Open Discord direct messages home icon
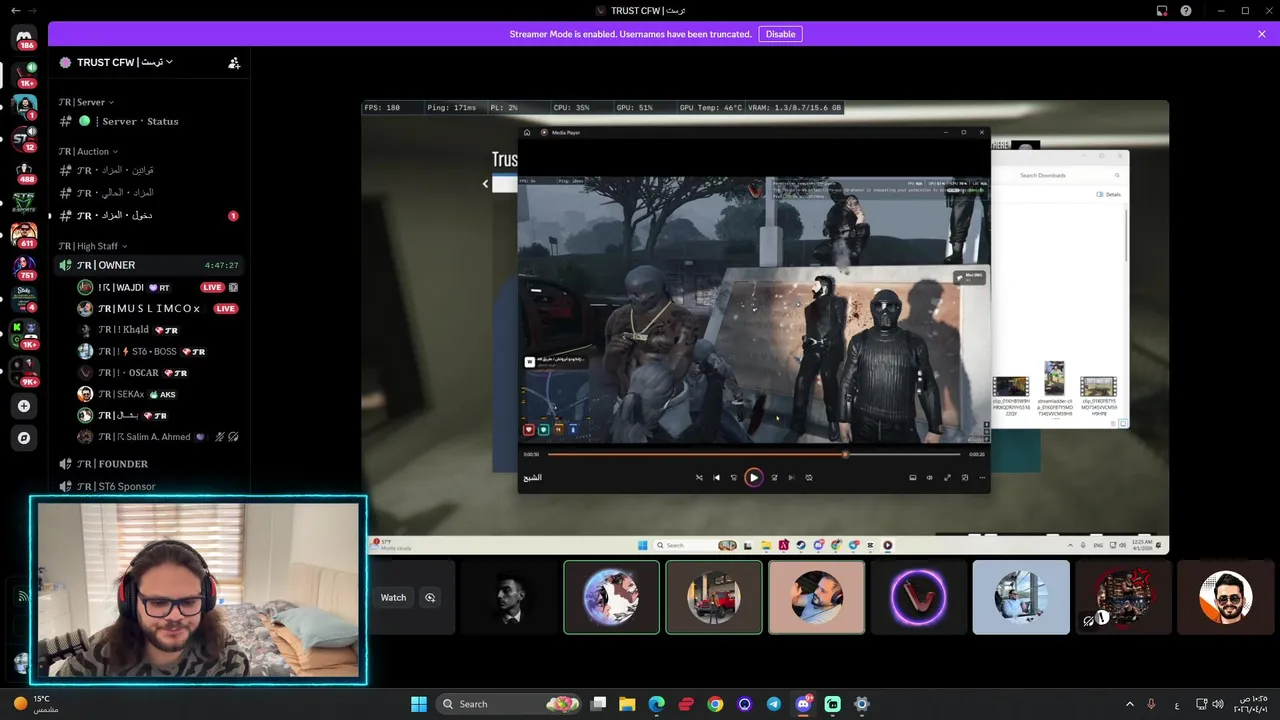This screenshot has height=720, width=1280. tap(25, 38)
